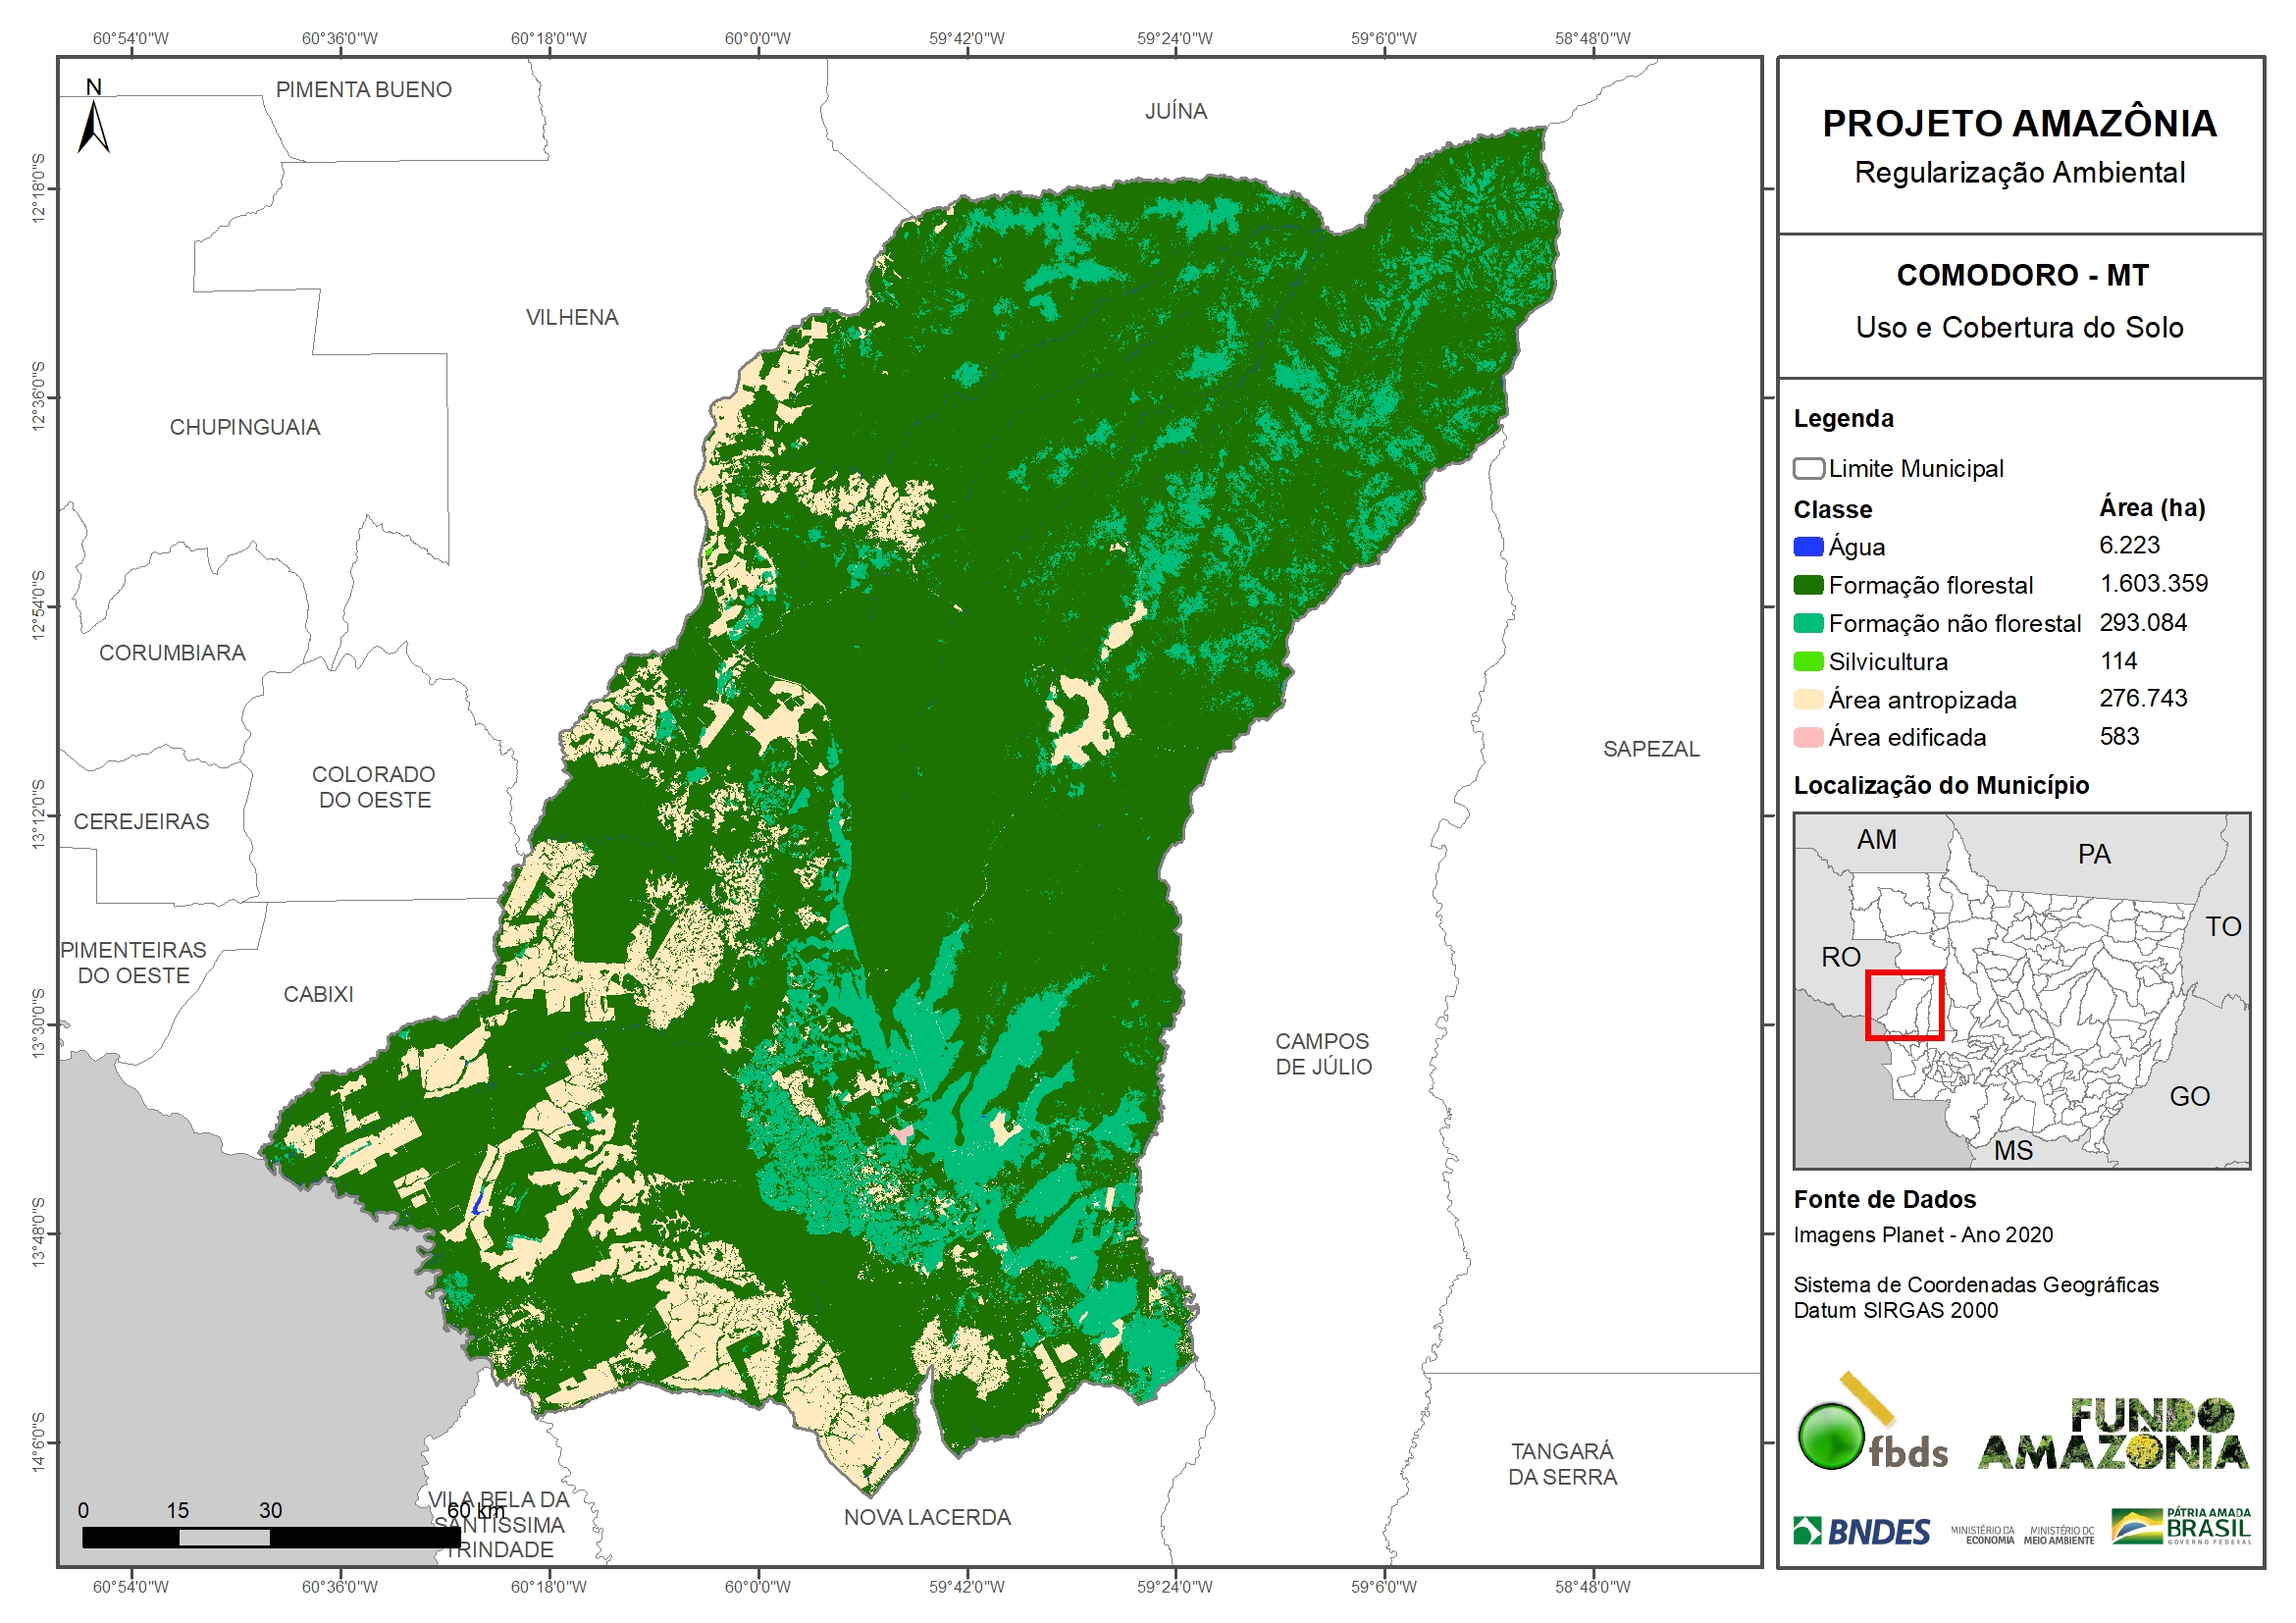The image size is (2296, 1623).
Task: Click the BNDES logo
Action: pyautogui.click(x=1861, y=1532)
